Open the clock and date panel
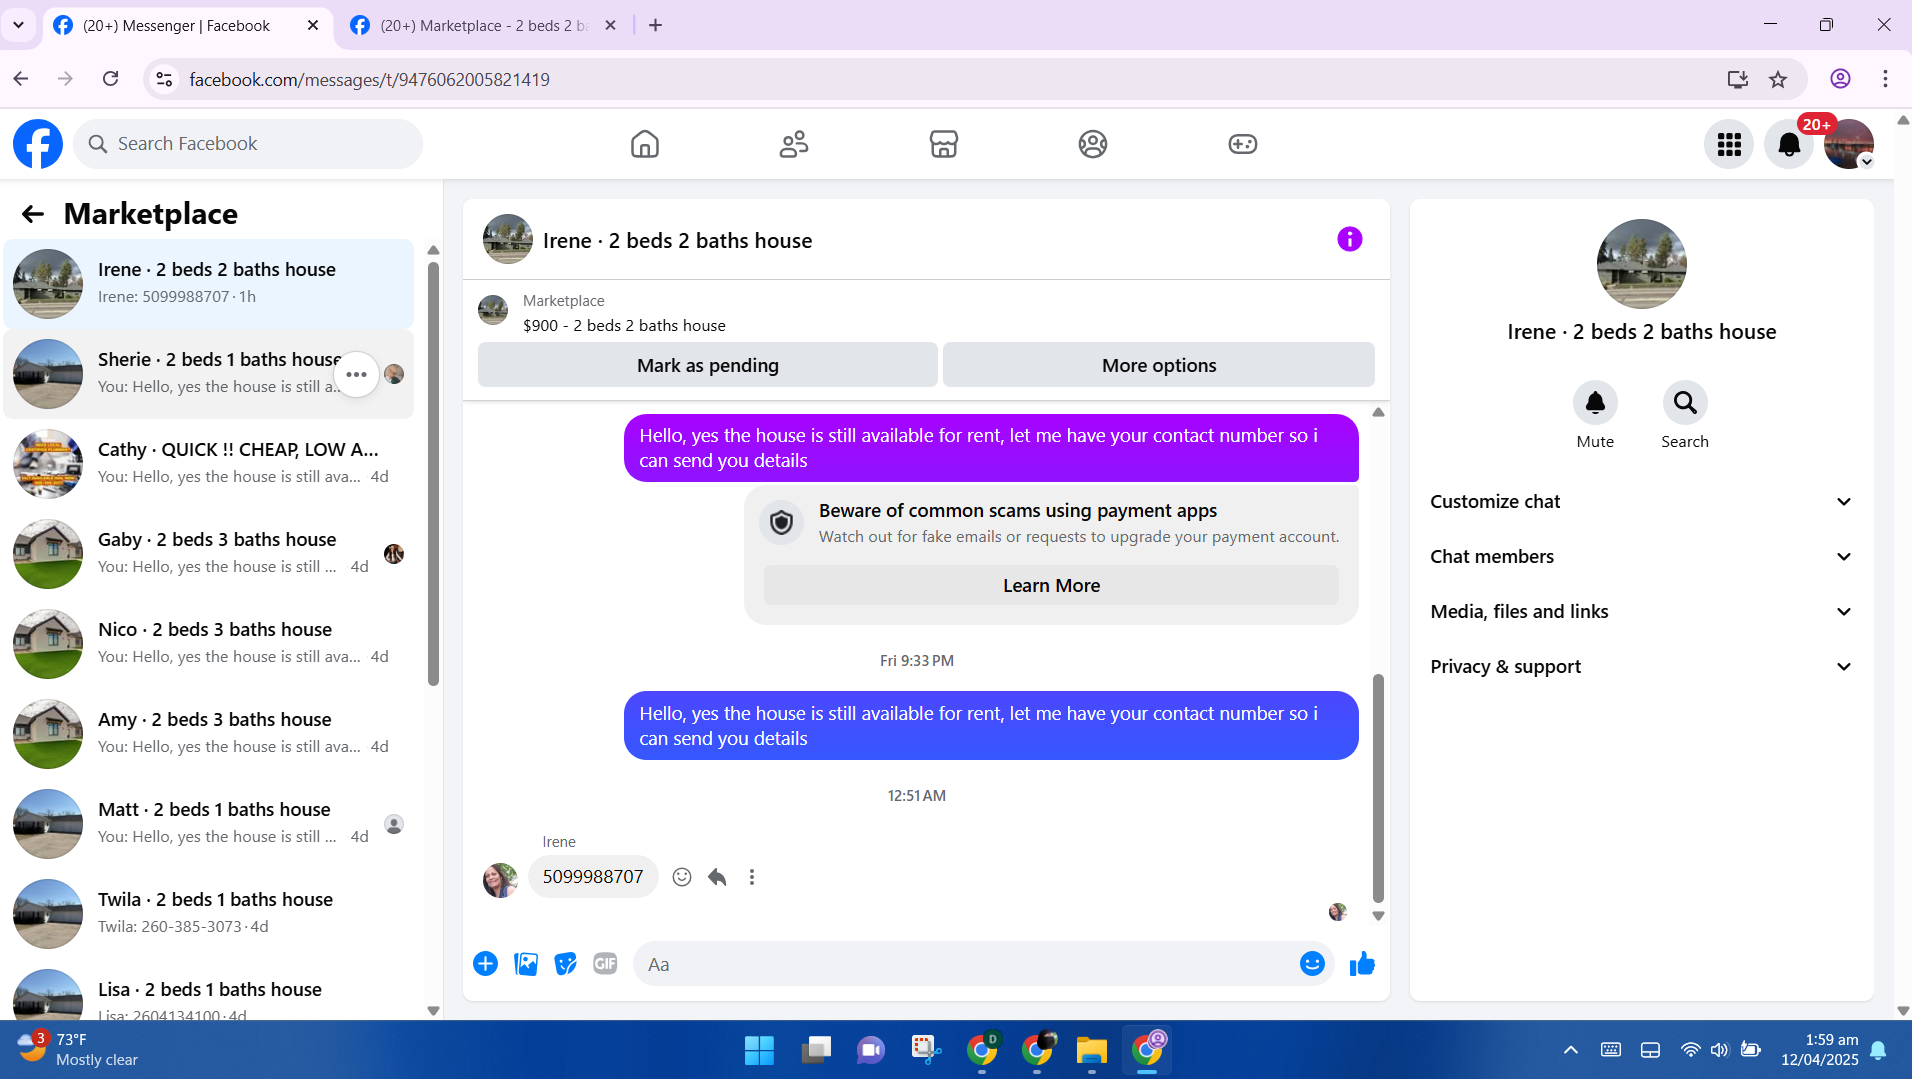The image size is (1912, 1079). pos(1820,1050)
